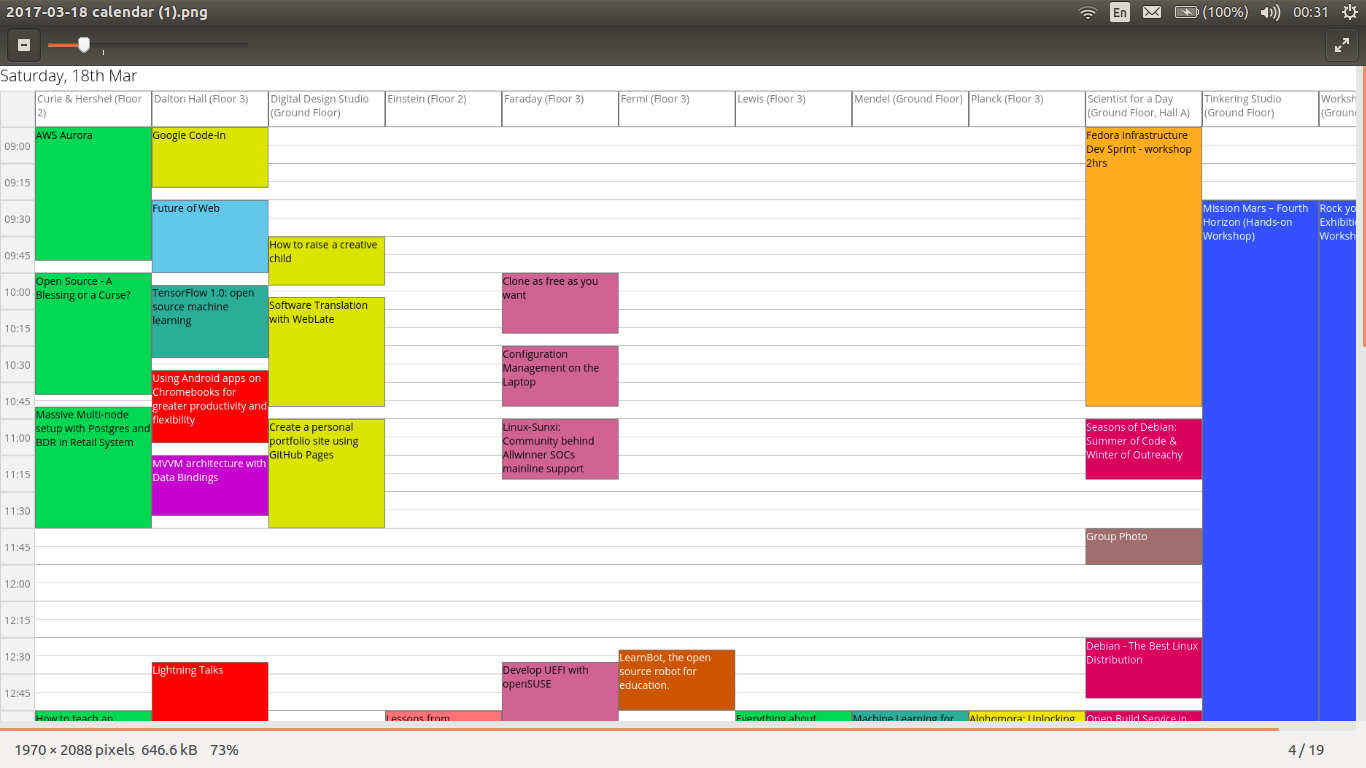The image size is (1366, 768).
Task: Select Linux-Sunxi Allwinner SOCs session
Action: (x=560, y=449)
